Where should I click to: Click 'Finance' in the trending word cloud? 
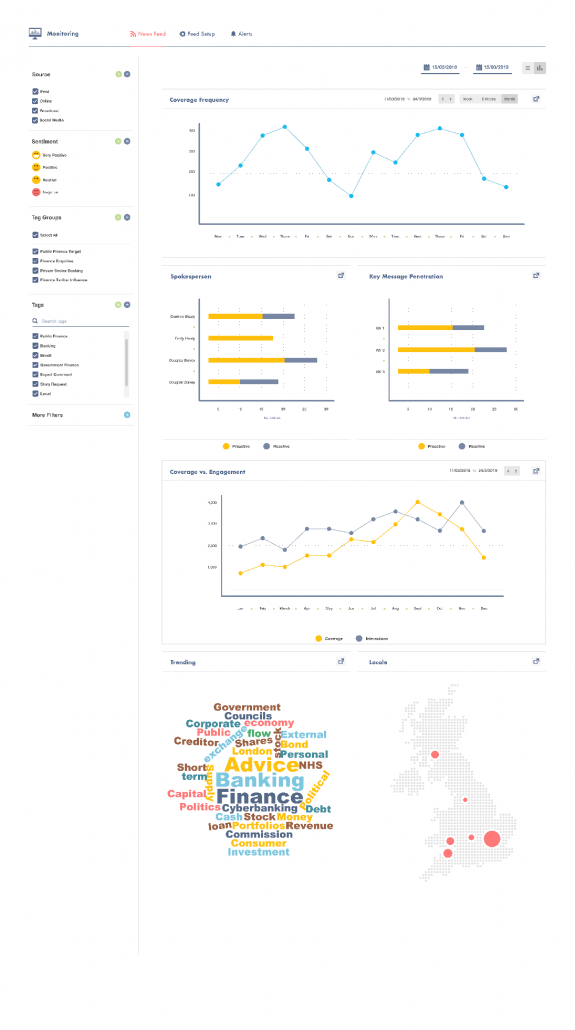pyautogui.click(x=260, y=797)
